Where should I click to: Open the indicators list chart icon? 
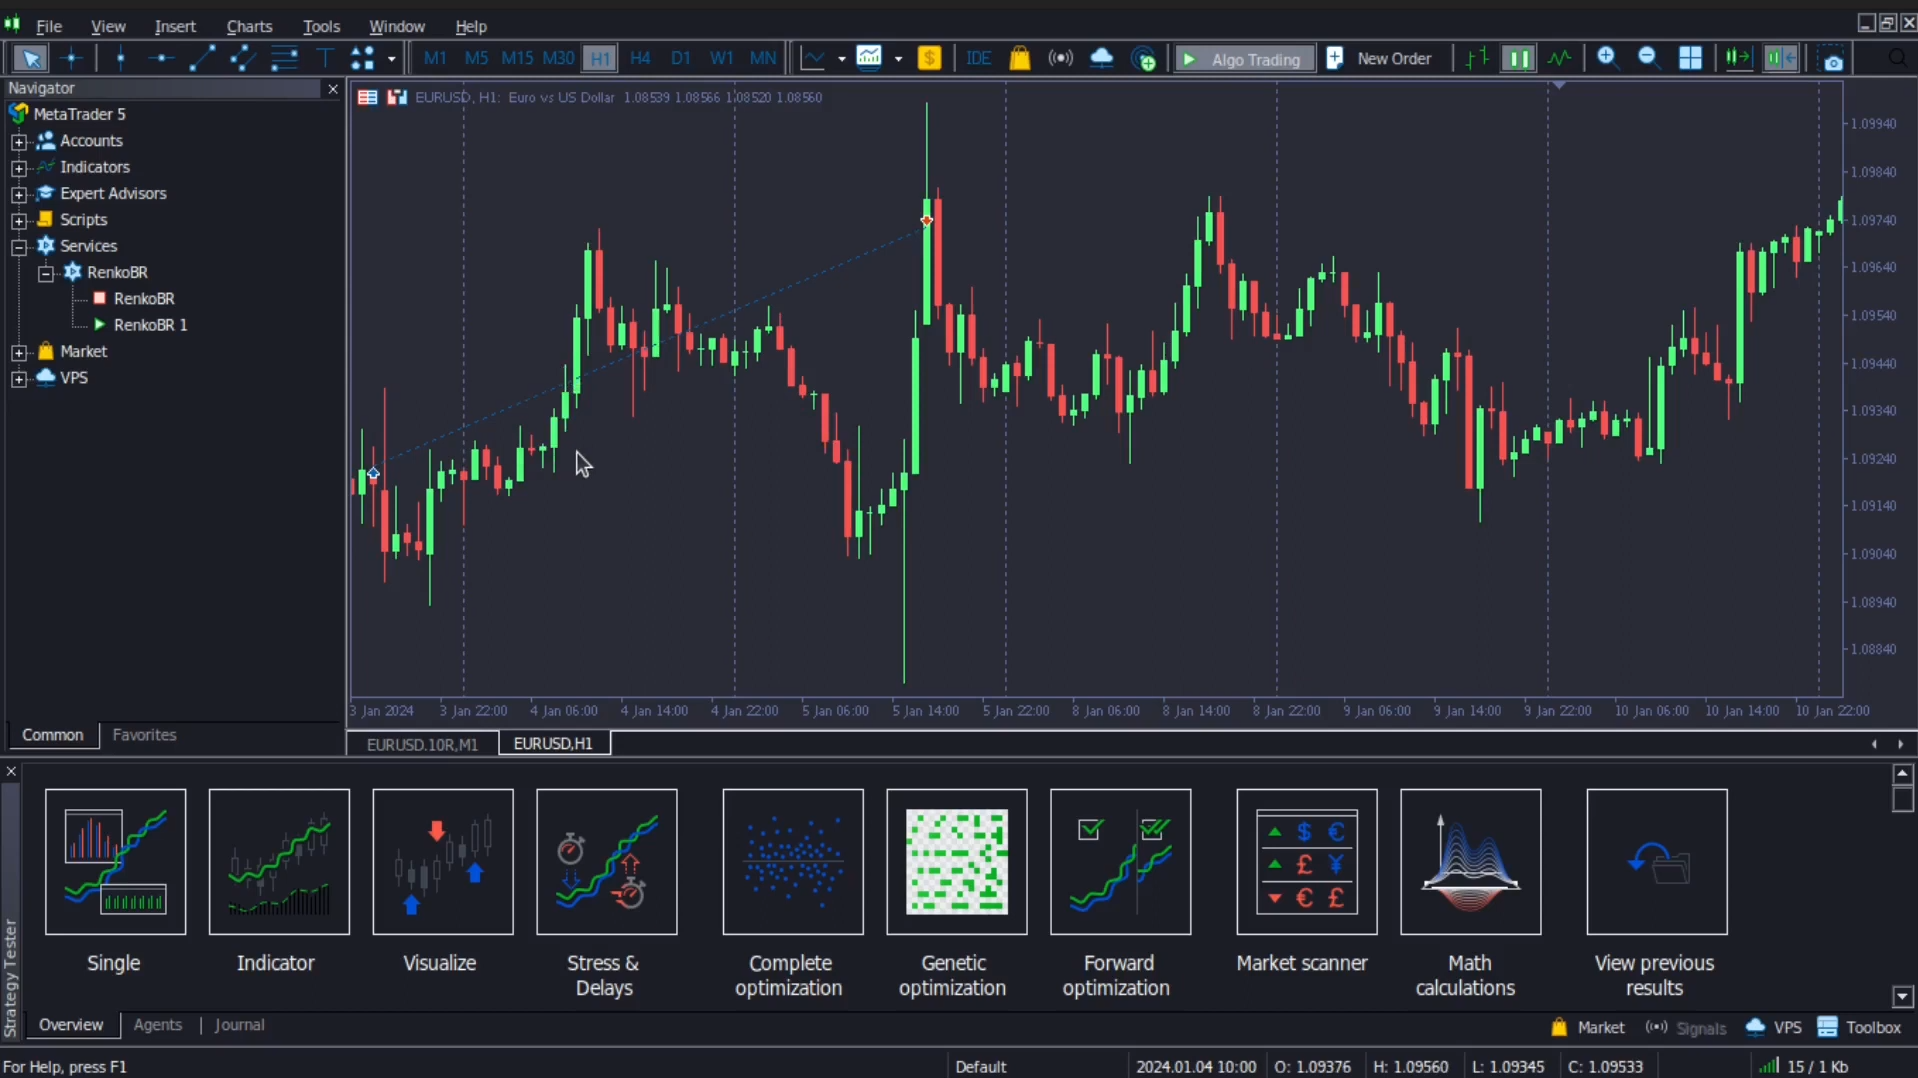869,58
